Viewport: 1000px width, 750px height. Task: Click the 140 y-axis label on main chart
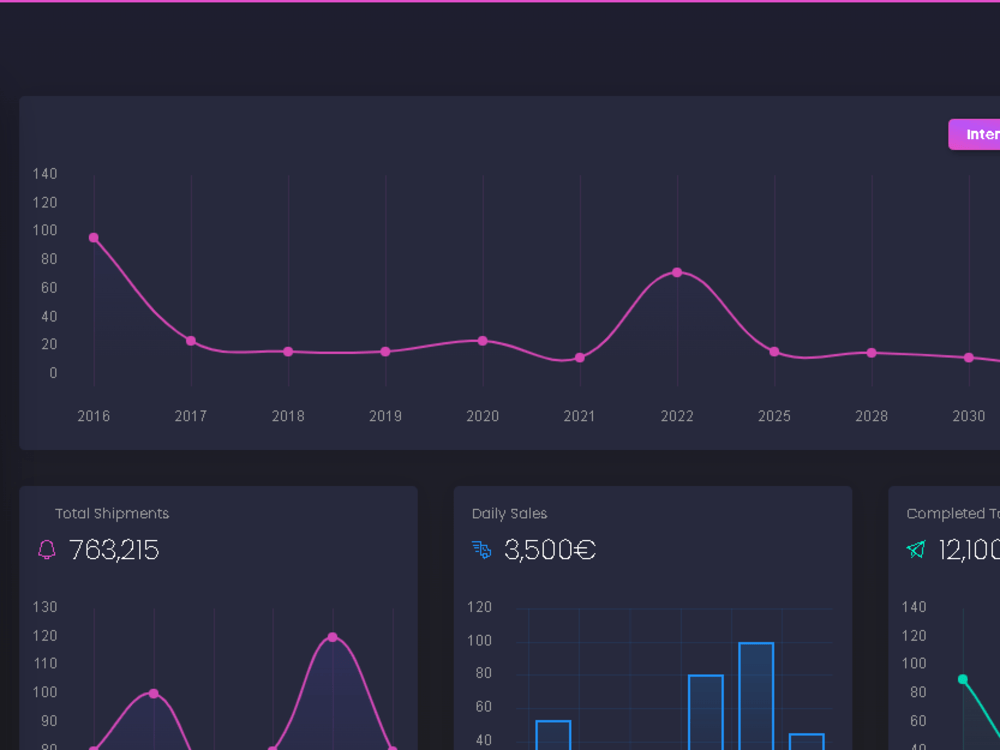coord(46,173)
